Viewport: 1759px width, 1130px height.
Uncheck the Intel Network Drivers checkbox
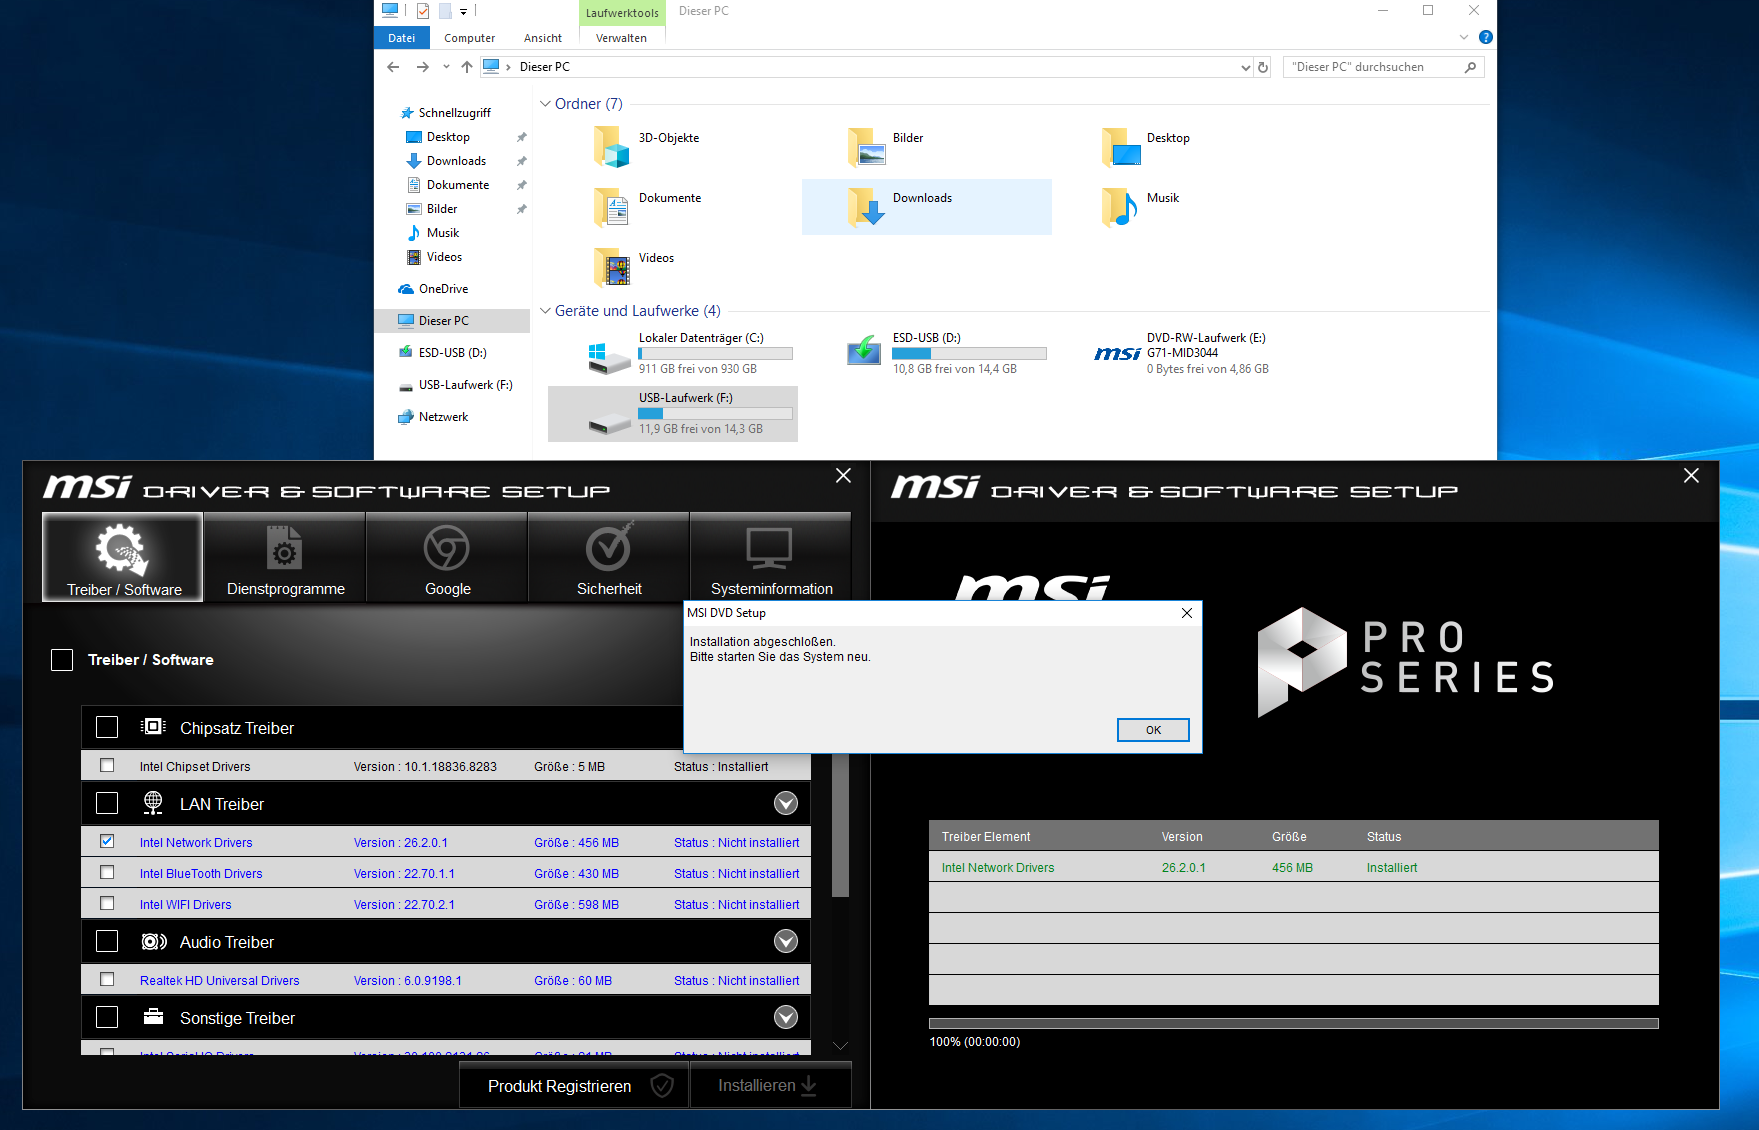click(107, 842)
